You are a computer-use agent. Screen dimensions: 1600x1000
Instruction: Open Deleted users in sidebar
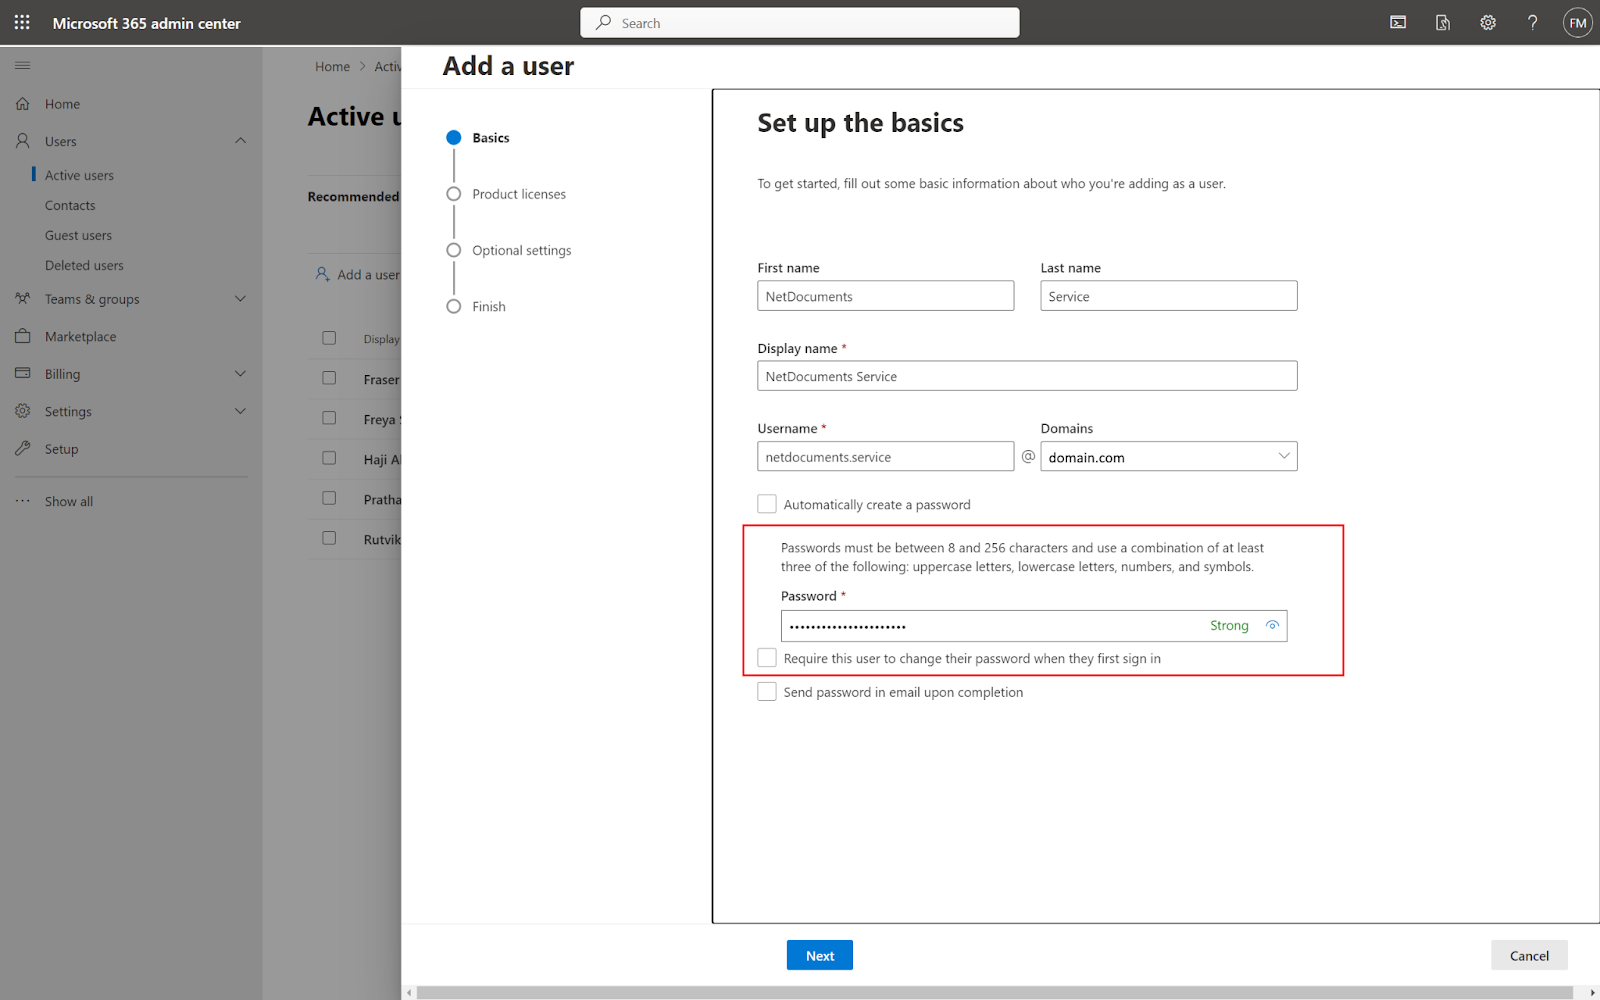pyautogui.click(x=84, y=265)
